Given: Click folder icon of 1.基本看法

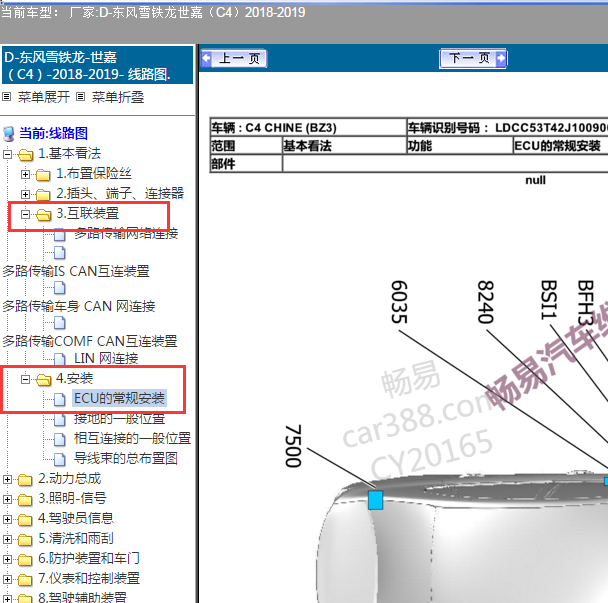Looking at the screenshot, I should 25,155.
